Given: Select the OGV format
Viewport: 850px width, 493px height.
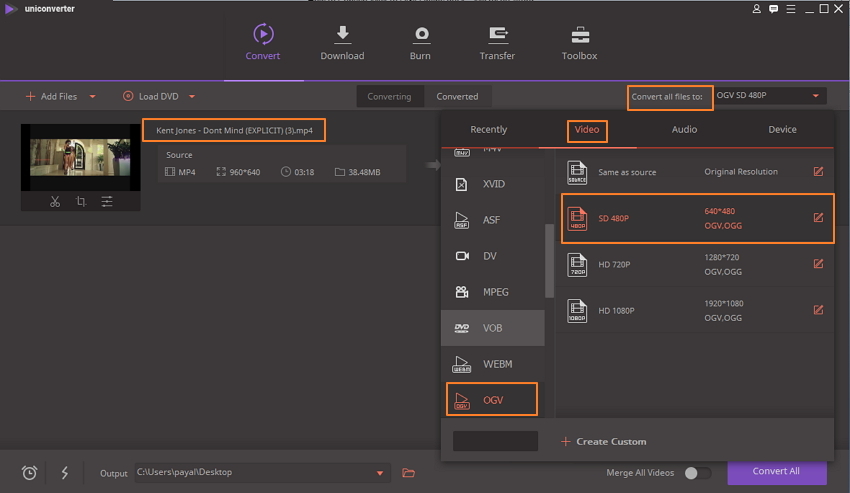Looking at the screenshot, I should coord(492,400).
